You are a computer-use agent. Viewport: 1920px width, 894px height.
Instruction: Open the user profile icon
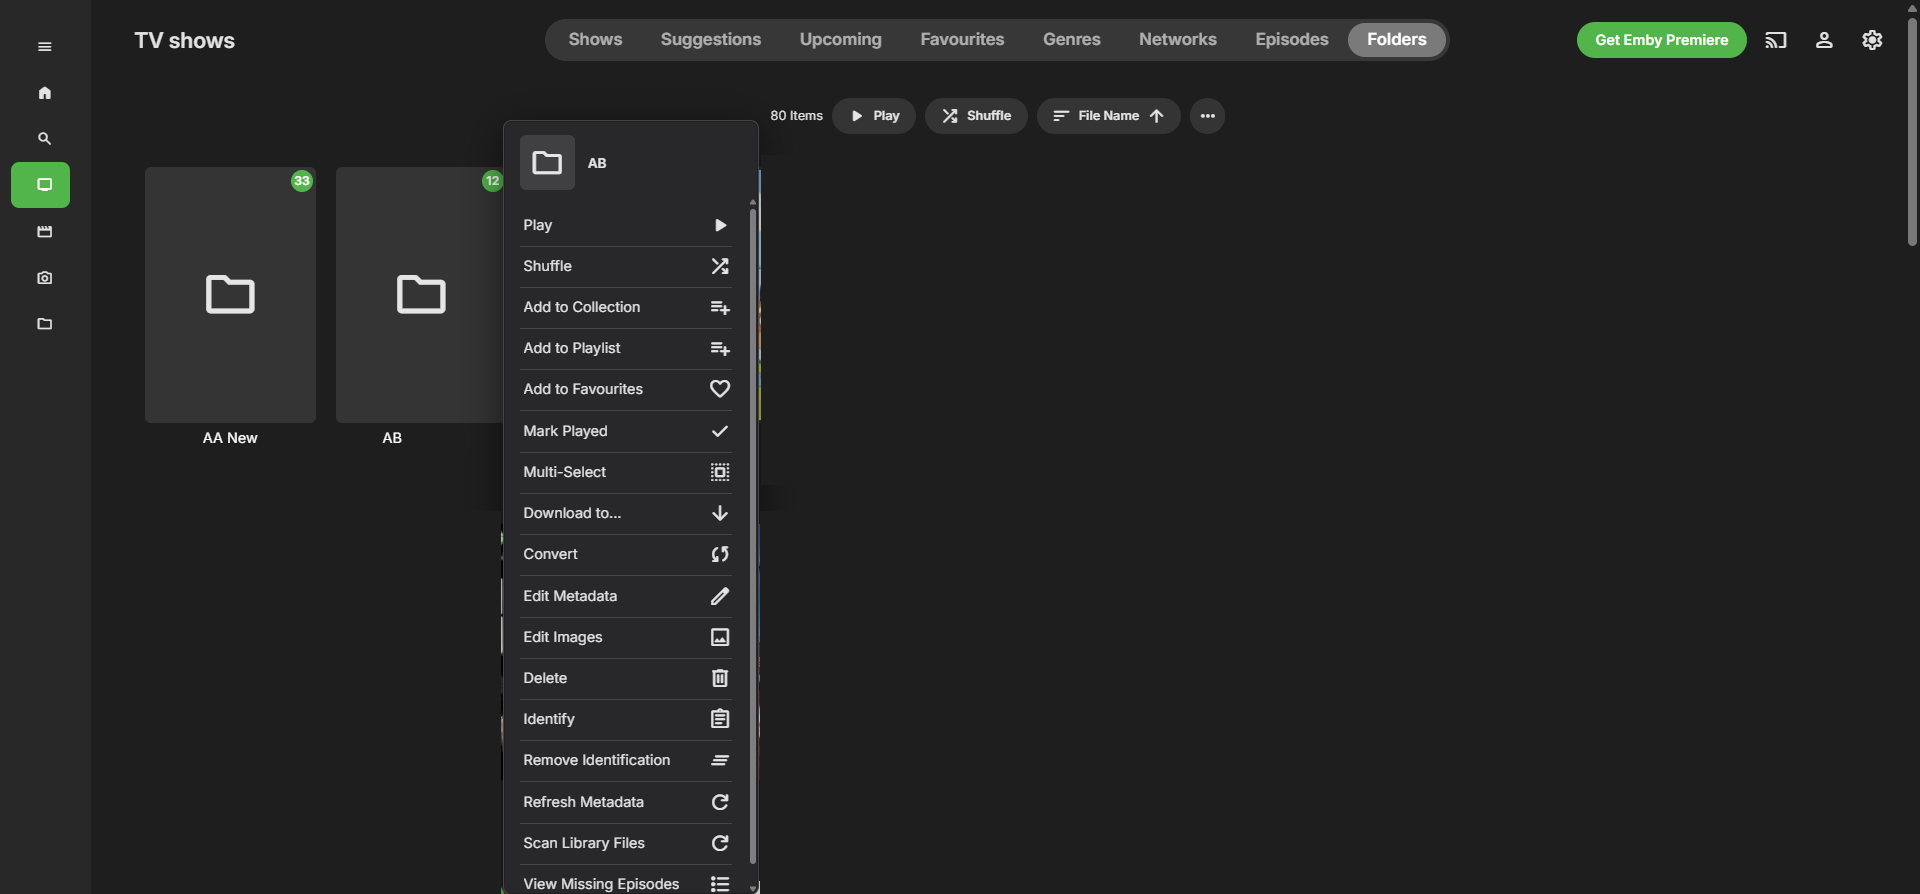coord(1824,40)
